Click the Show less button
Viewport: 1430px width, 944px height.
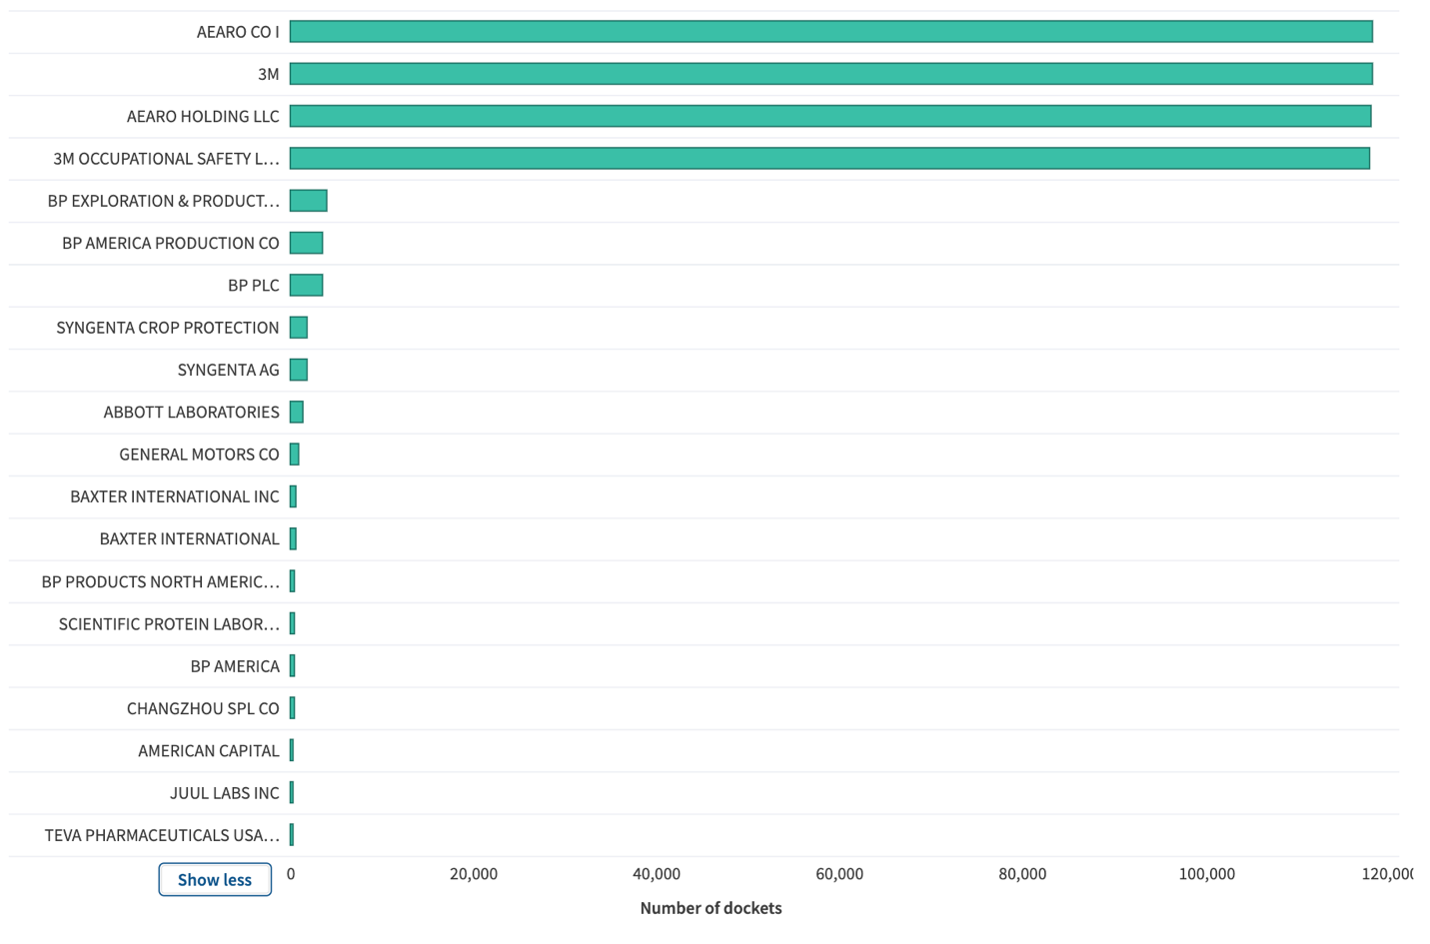(214, 880)
